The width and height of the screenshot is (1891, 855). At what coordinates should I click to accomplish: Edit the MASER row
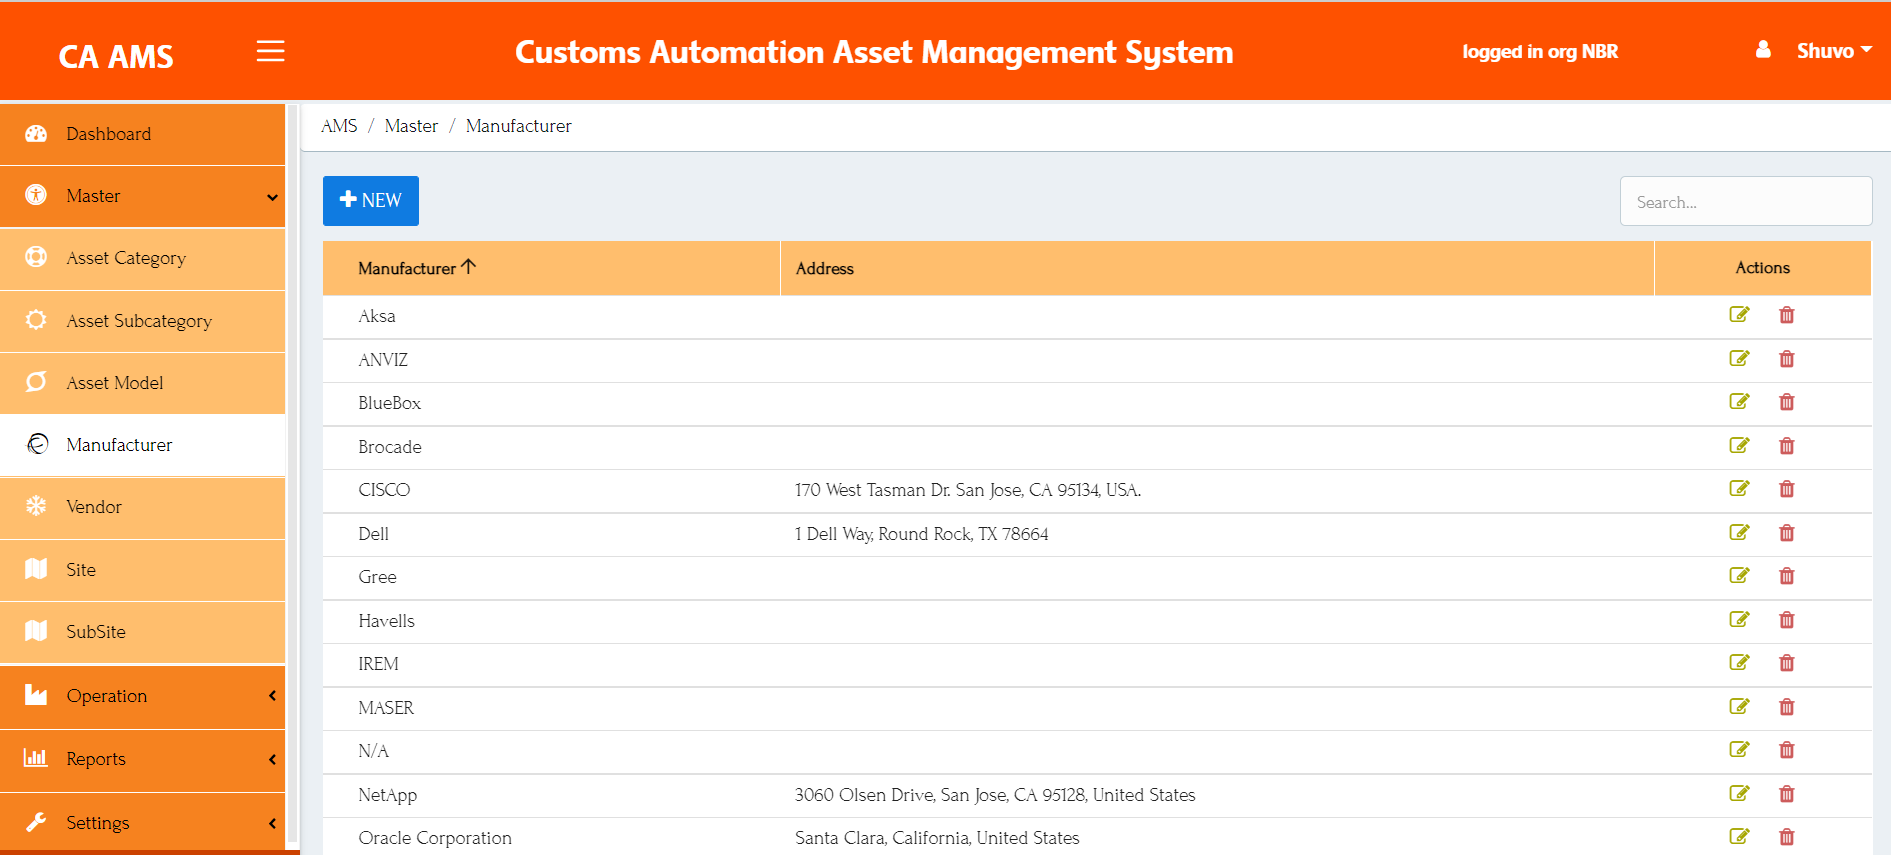pos(1740,707)
